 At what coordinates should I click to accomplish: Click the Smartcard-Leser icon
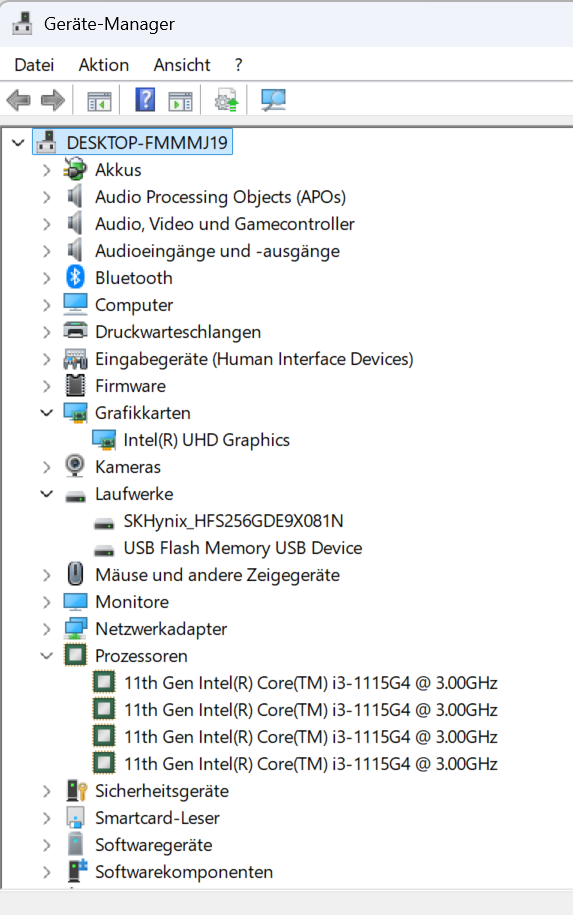pos(75,818)
